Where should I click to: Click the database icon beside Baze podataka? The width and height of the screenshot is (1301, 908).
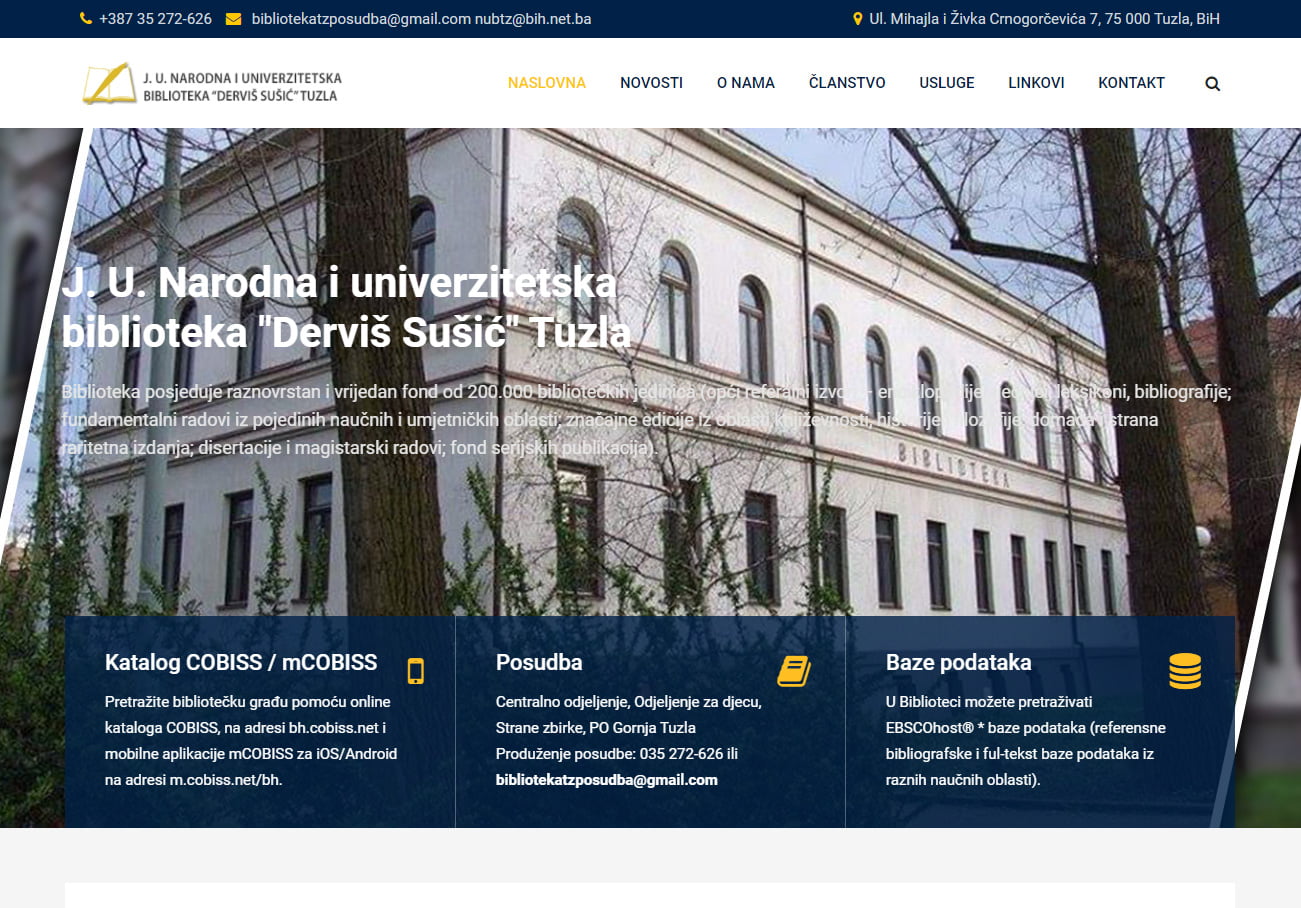click(x=1185, y=671)
